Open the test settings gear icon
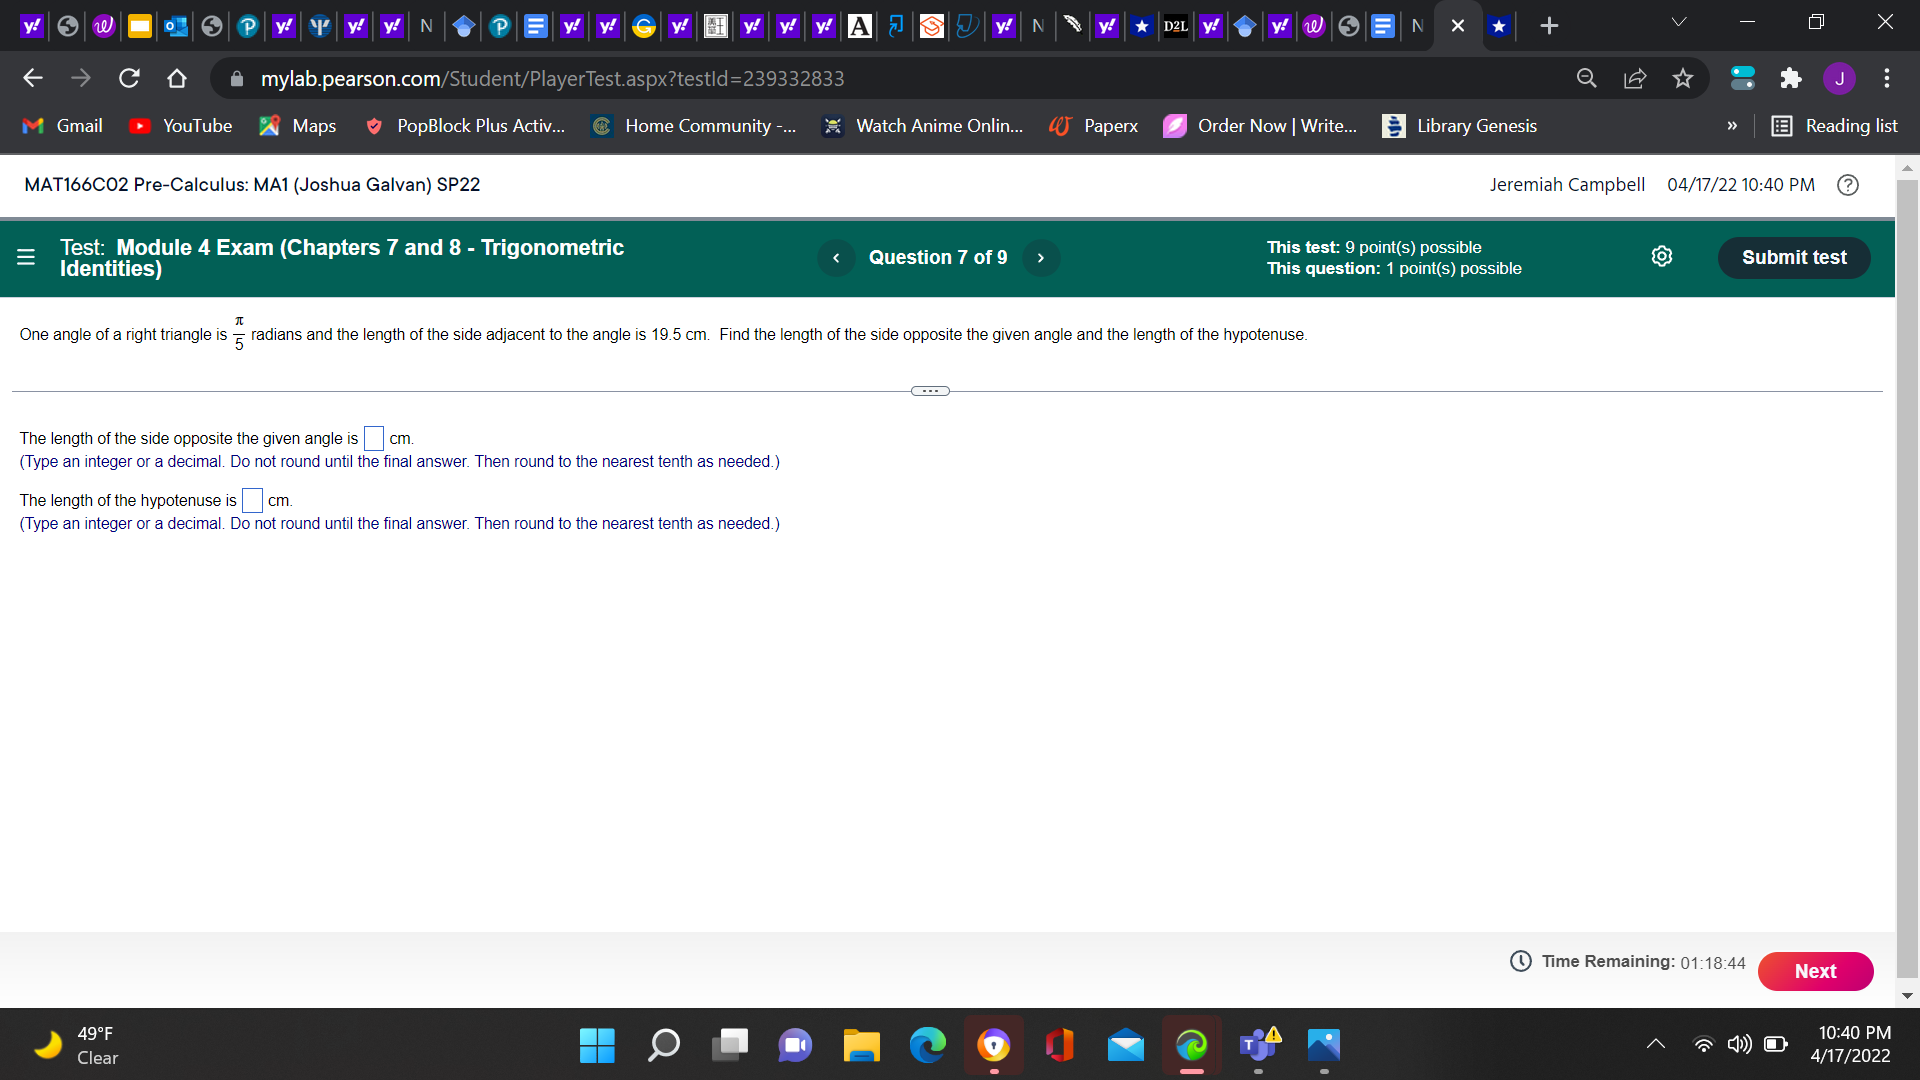This screenshot has width=1920, height=1080. [x=1661, y=257]
